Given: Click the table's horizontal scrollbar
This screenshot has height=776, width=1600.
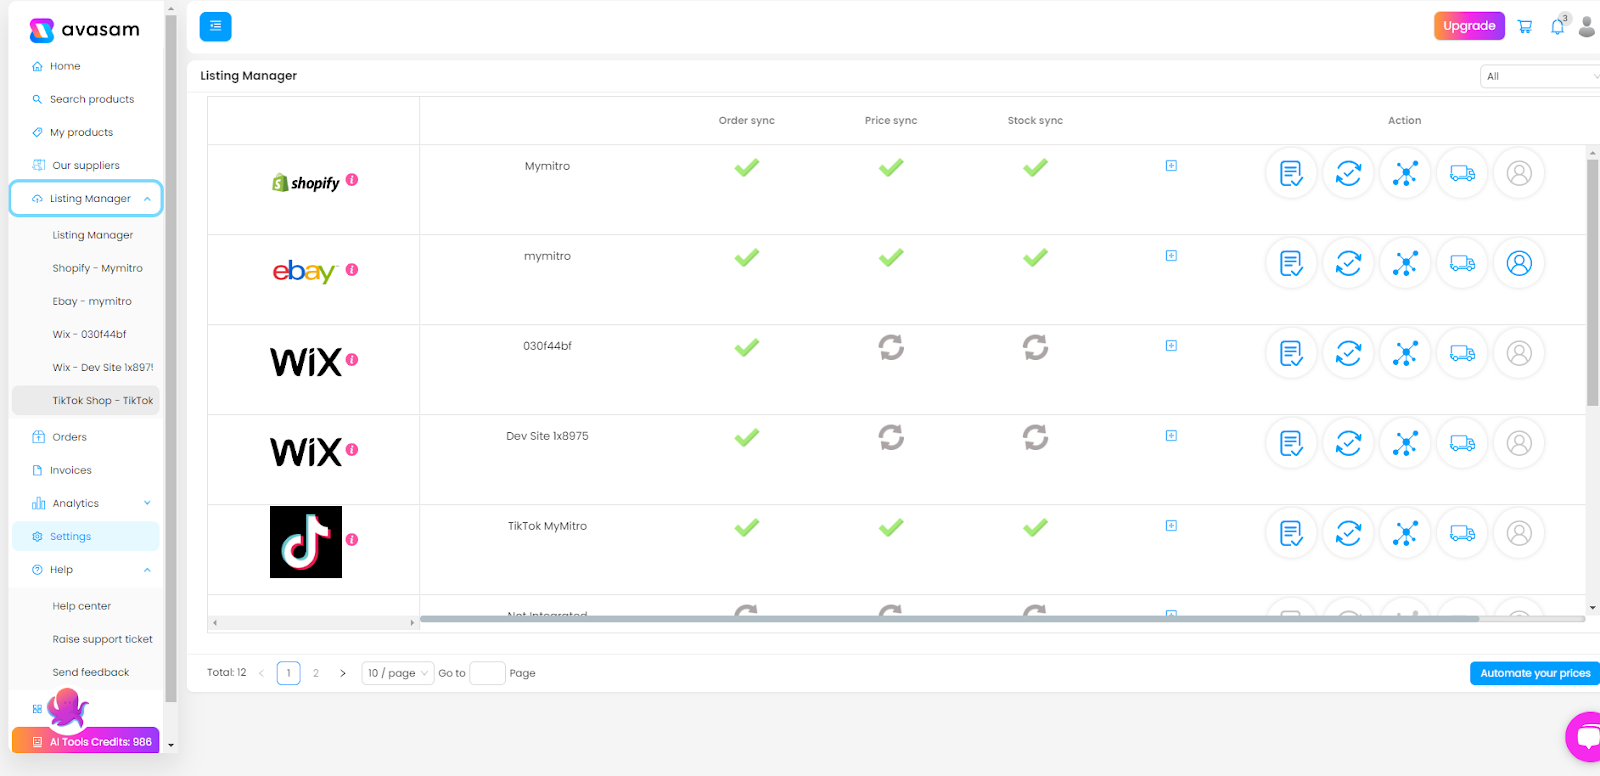Looking at the screenshot, I should tap(949, 619).
